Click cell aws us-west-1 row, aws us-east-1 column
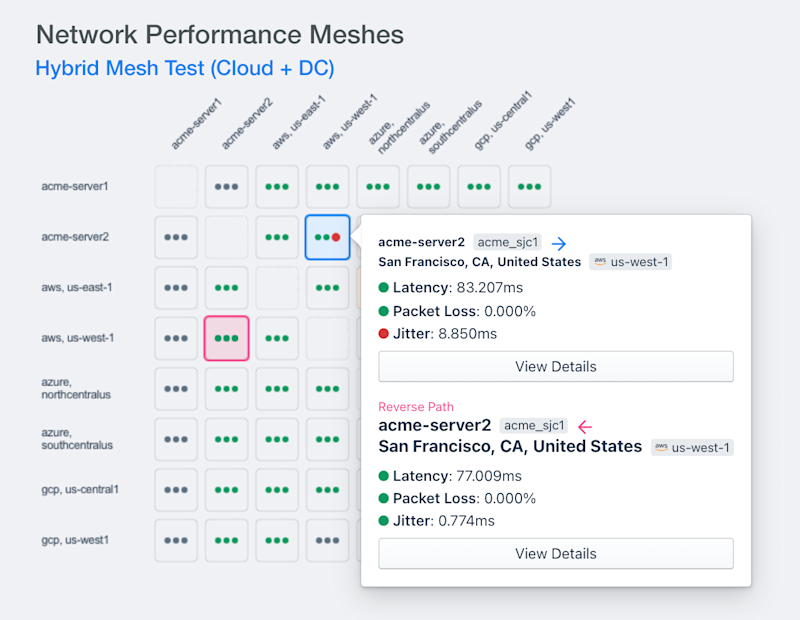800x620 pixels. click(277, 338)
